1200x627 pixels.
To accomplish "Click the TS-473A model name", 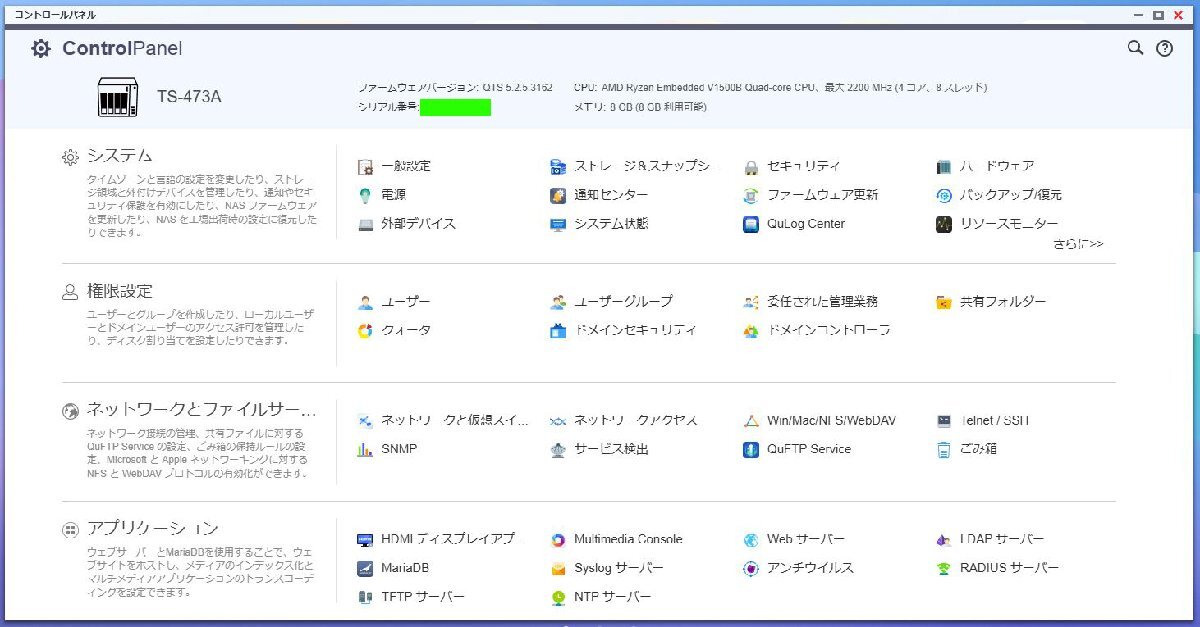I will [189, 97].
